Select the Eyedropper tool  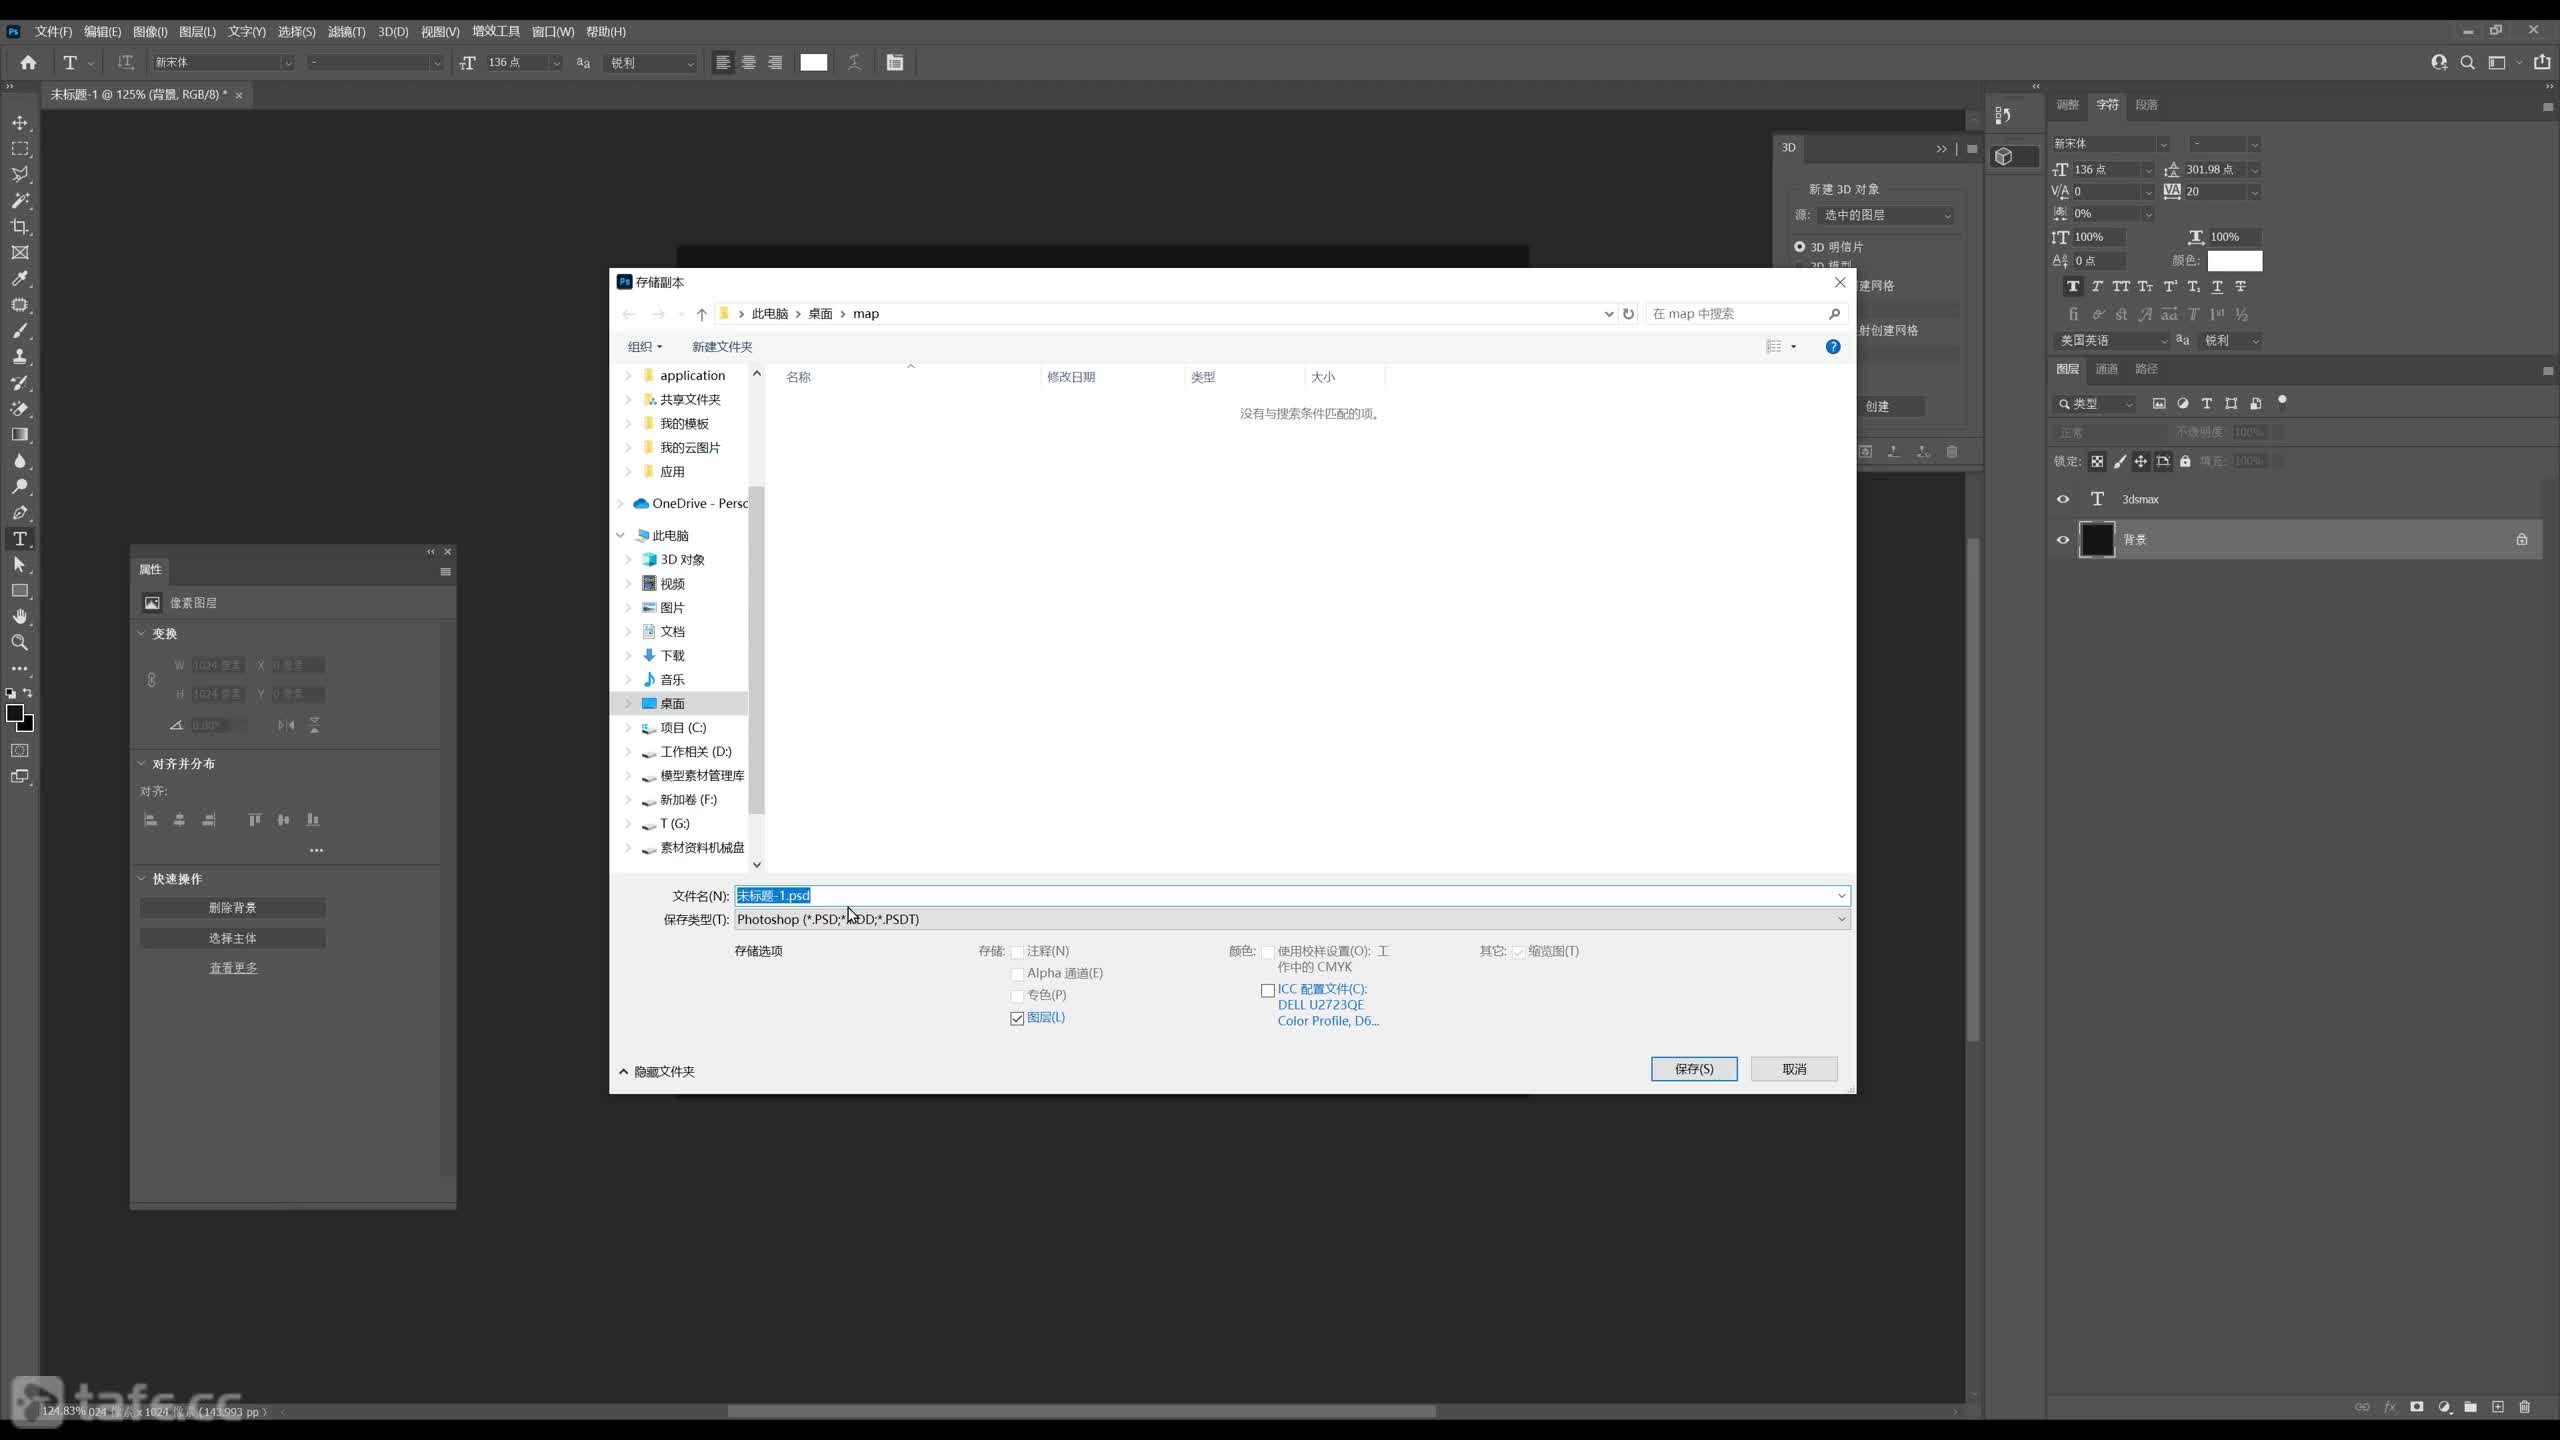tap(20, 278)
